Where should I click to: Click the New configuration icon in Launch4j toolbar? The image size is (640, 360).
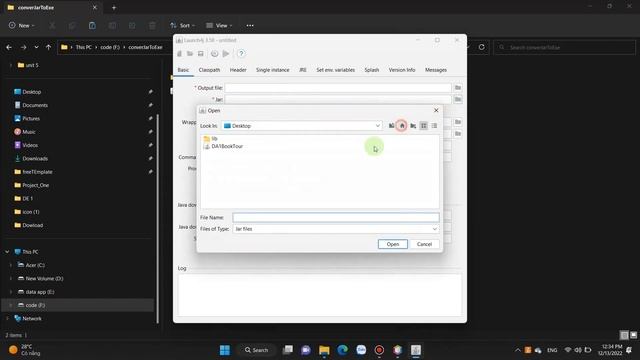180,54
